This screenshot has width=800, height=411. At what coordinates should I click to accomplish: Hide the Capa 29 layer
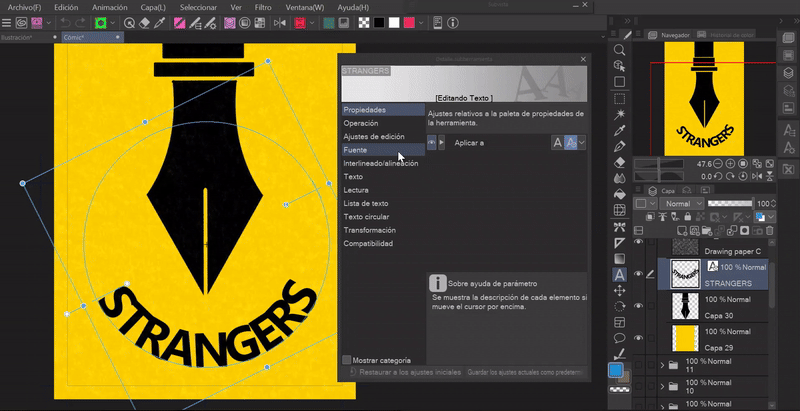tap(638, 338)
